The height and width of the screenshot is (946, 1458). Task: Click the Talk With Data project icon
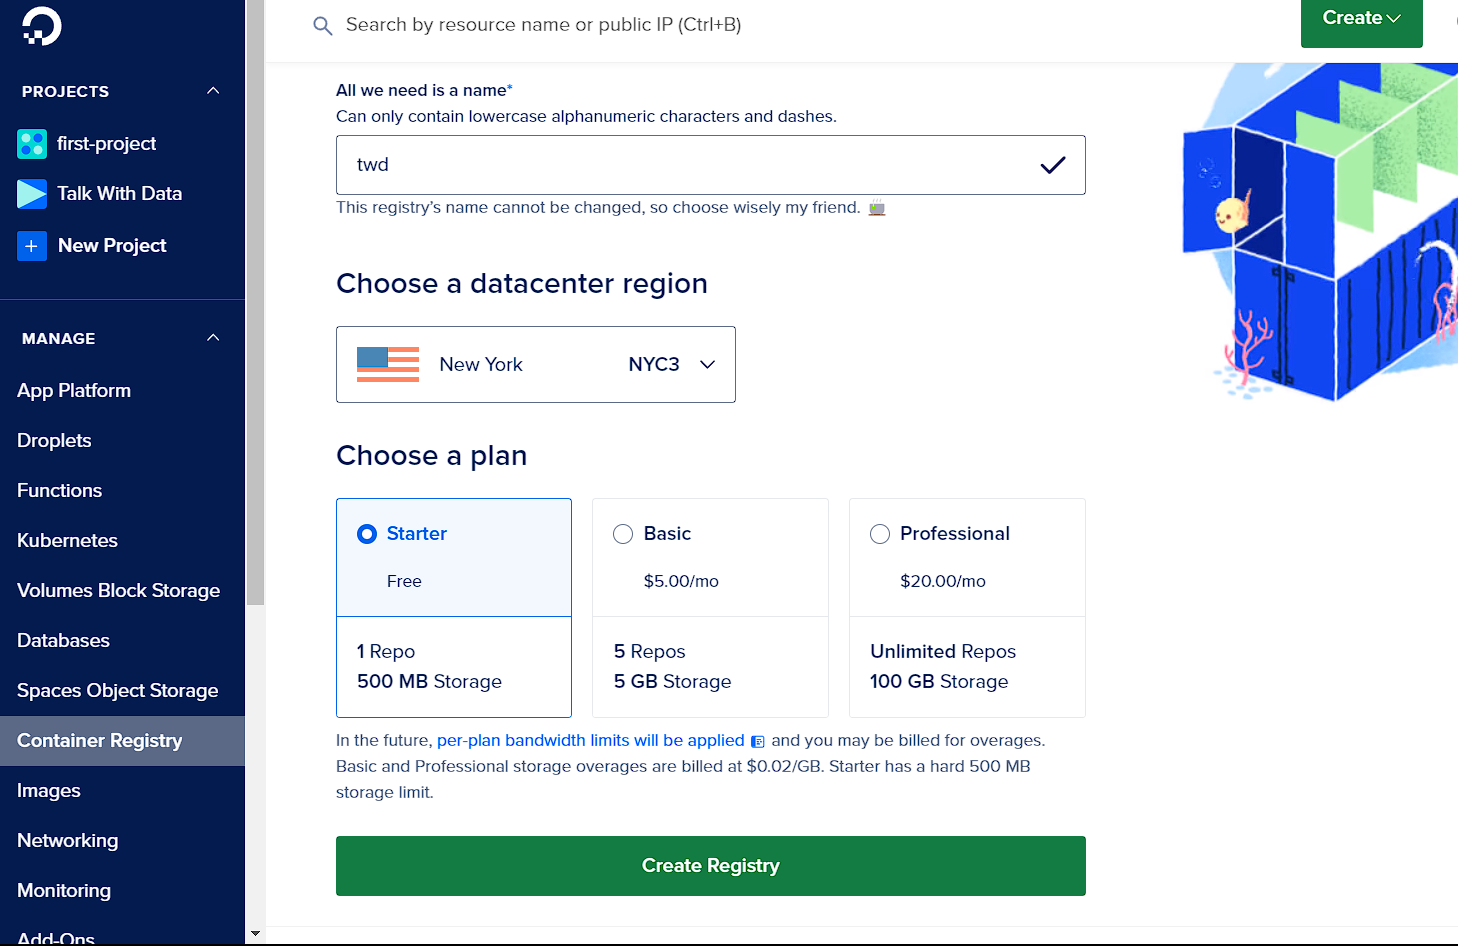pos(32,194)
